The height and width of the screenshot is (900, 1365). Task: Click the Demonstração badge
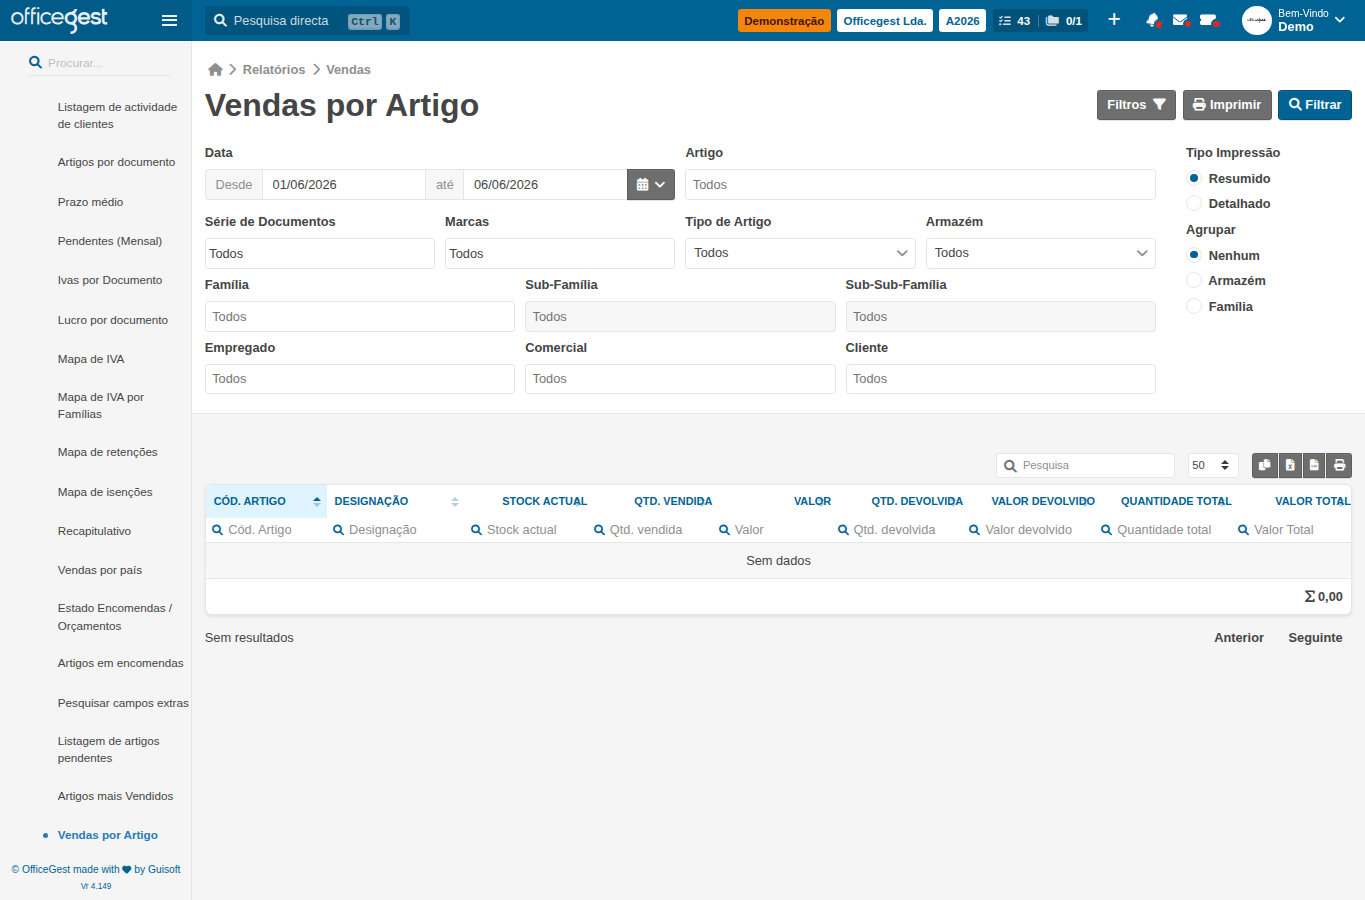pyautogui.click(x=784, y=20)
